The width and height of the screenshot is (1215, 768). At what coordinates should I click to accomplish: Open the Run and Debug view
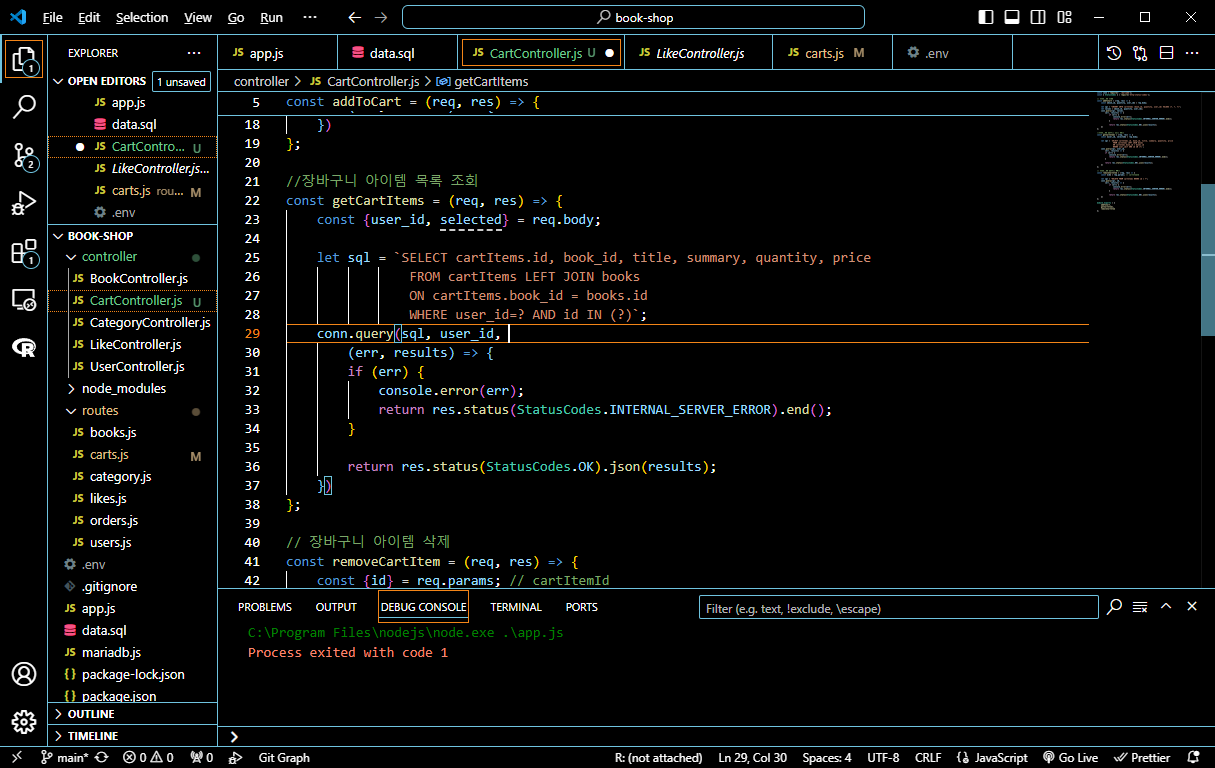(x=24, y=203)
